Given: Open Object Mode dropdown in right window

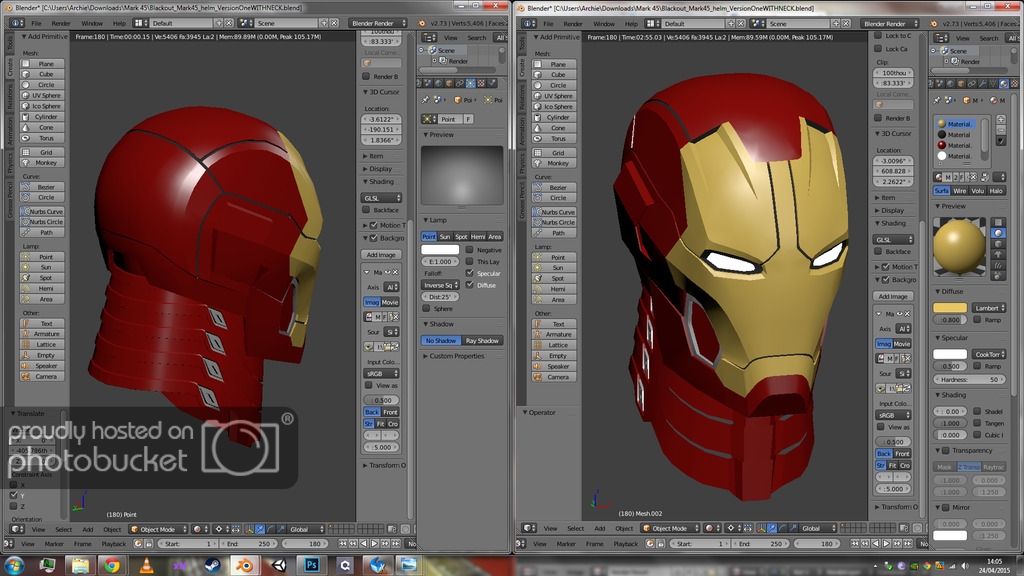Looking at the screenshot, I should [x=669, y=528].
